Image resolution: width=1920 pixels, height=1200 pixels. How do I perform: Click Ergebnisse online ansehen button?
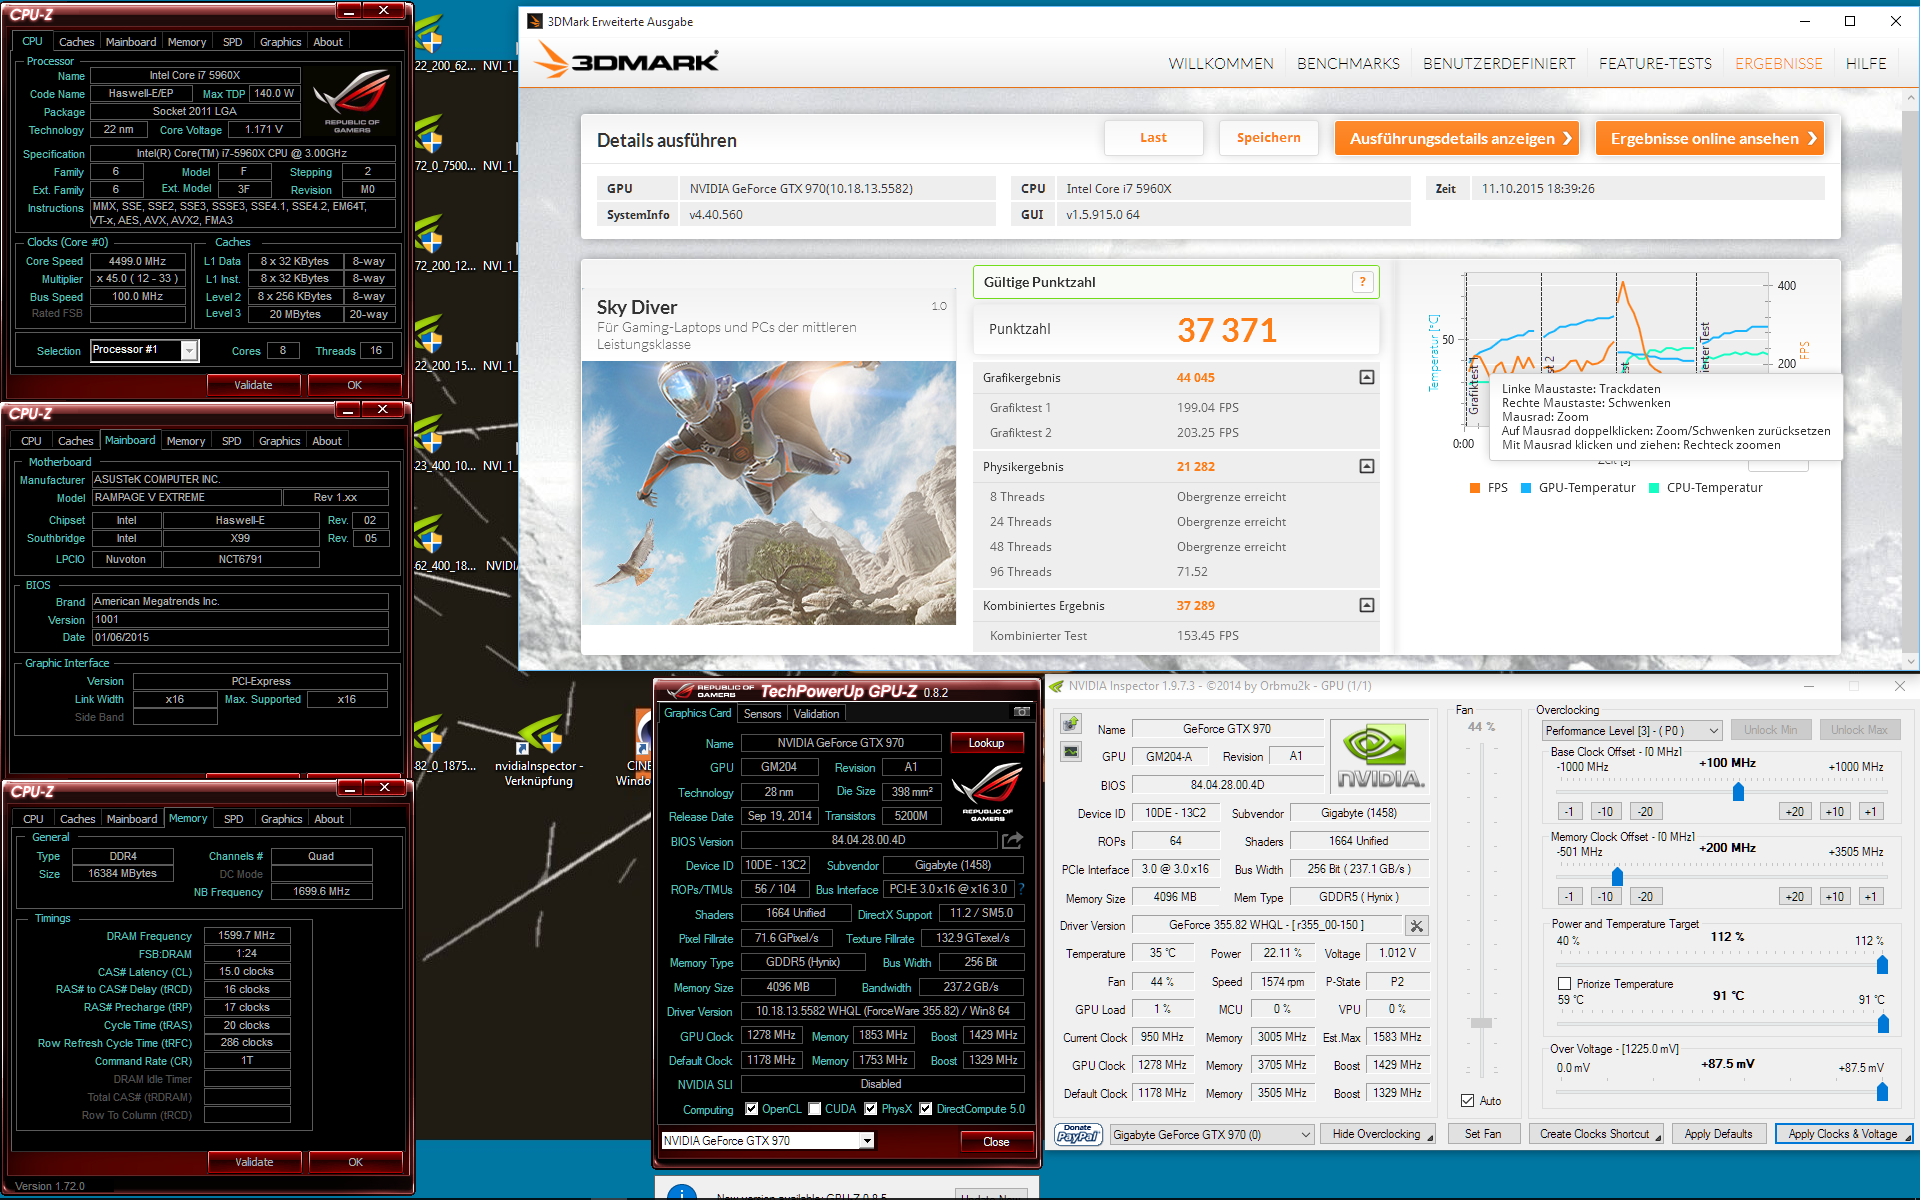[x=1710, y=138]
